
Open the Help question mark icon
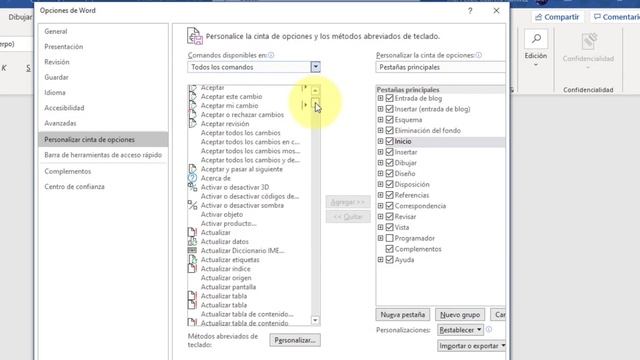pyautogui.click(x=470, y=11)
